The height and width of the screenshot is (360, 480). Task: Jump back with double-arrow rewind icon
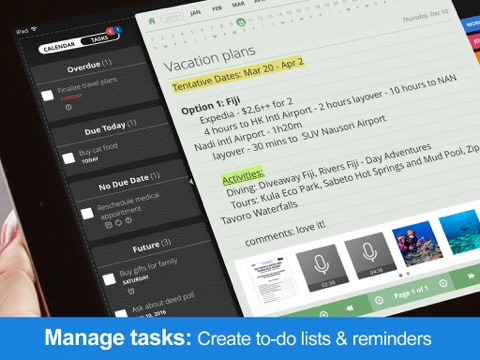coord(350,308)
